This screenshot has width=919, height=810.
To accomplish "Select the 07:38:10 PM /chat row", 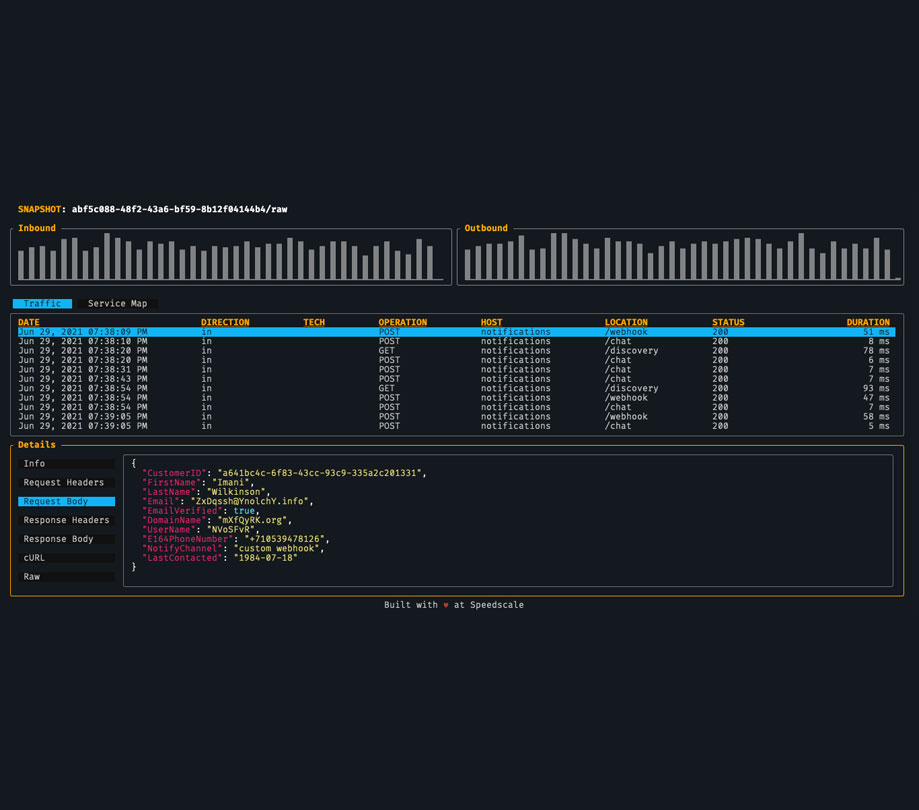I will point(457,341).
